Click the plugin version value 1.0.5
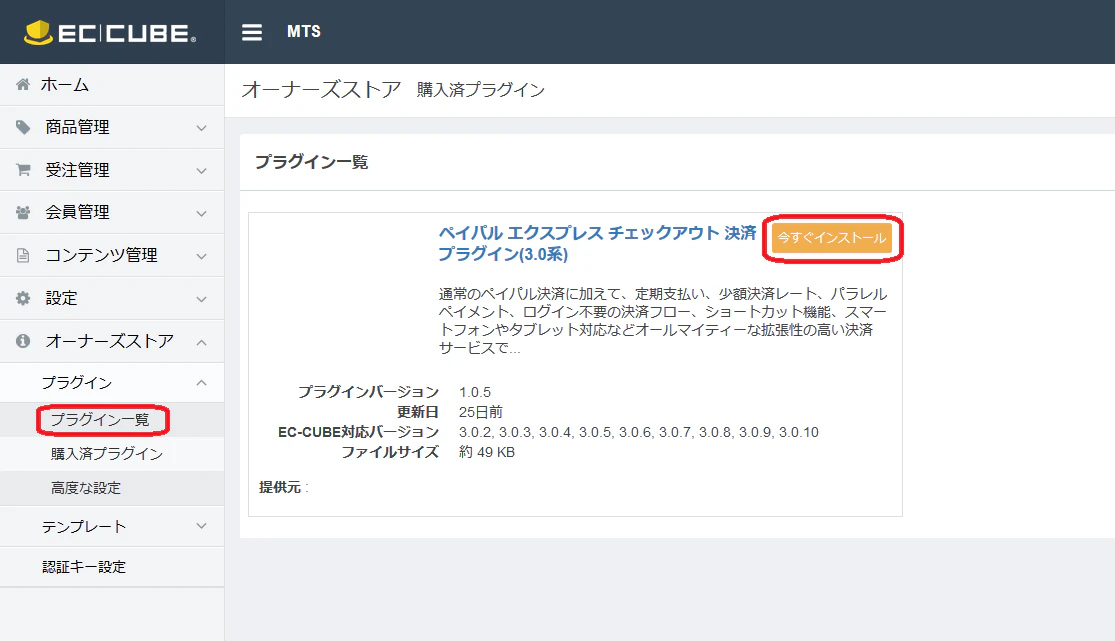This screenshot has width=1115, height=641. [x=475, y=392]
